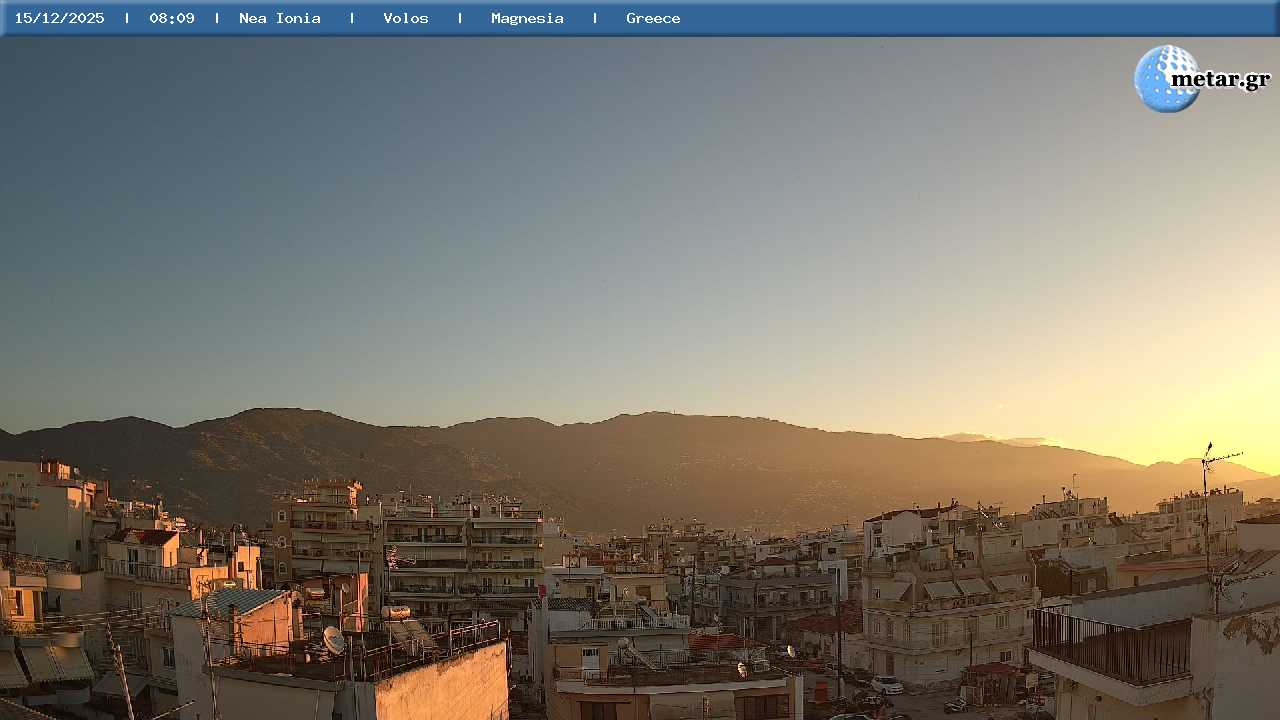Click the Greece label in the header

pos(653,18)
